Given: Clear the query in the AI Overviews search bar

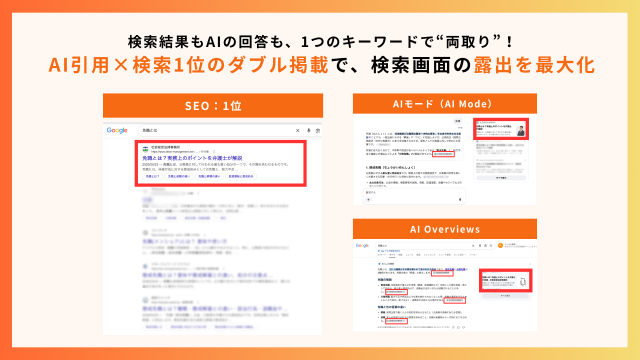Looking at the screenshot, I should click(x=473, y=246).
